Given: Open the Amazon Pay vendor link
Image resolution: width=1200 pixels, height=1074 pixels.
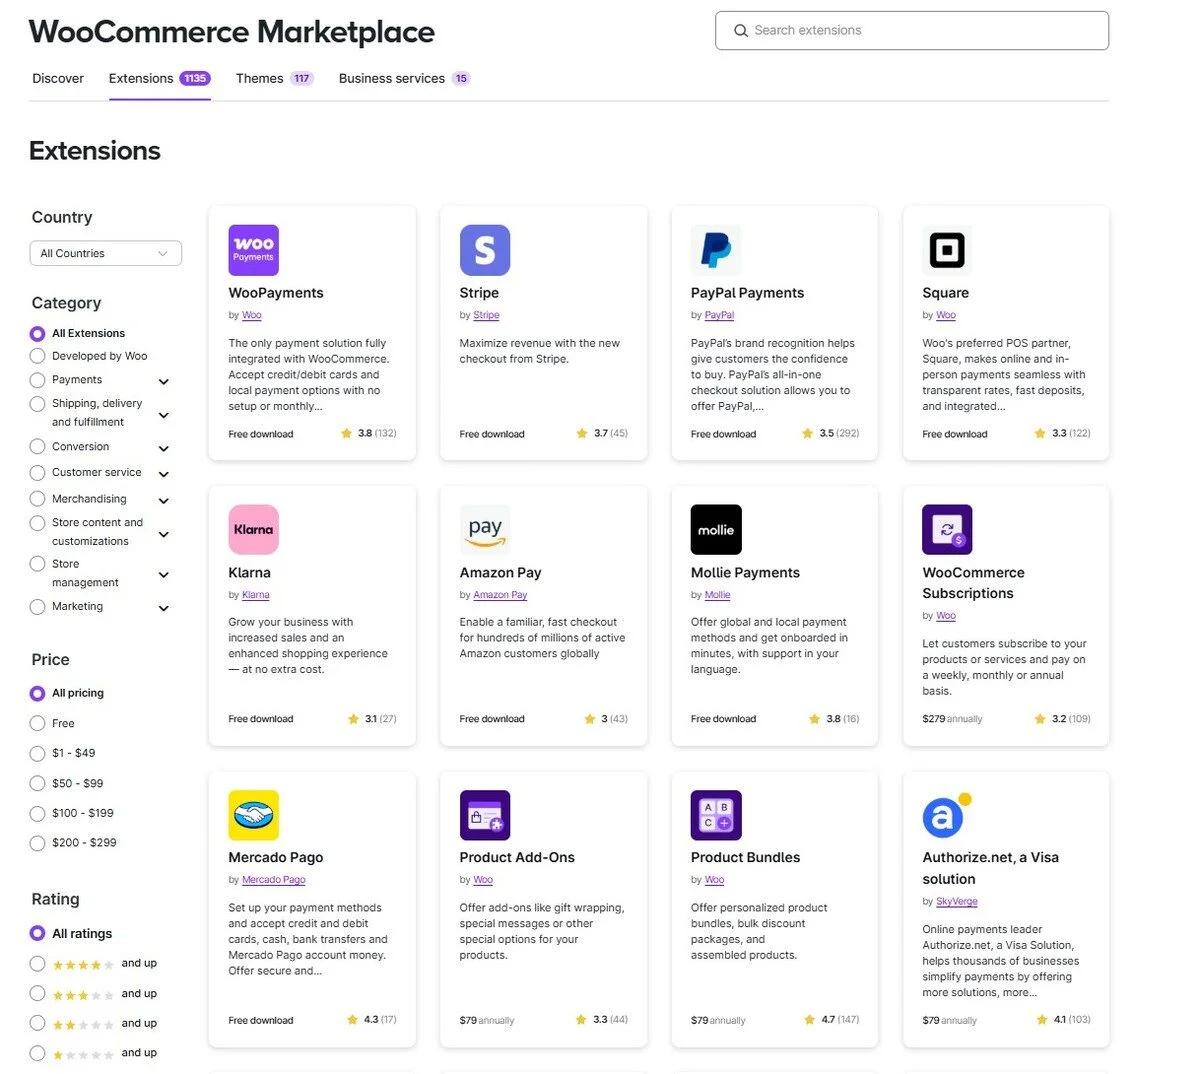Looking at the screenshot, I should click(500, 595).
